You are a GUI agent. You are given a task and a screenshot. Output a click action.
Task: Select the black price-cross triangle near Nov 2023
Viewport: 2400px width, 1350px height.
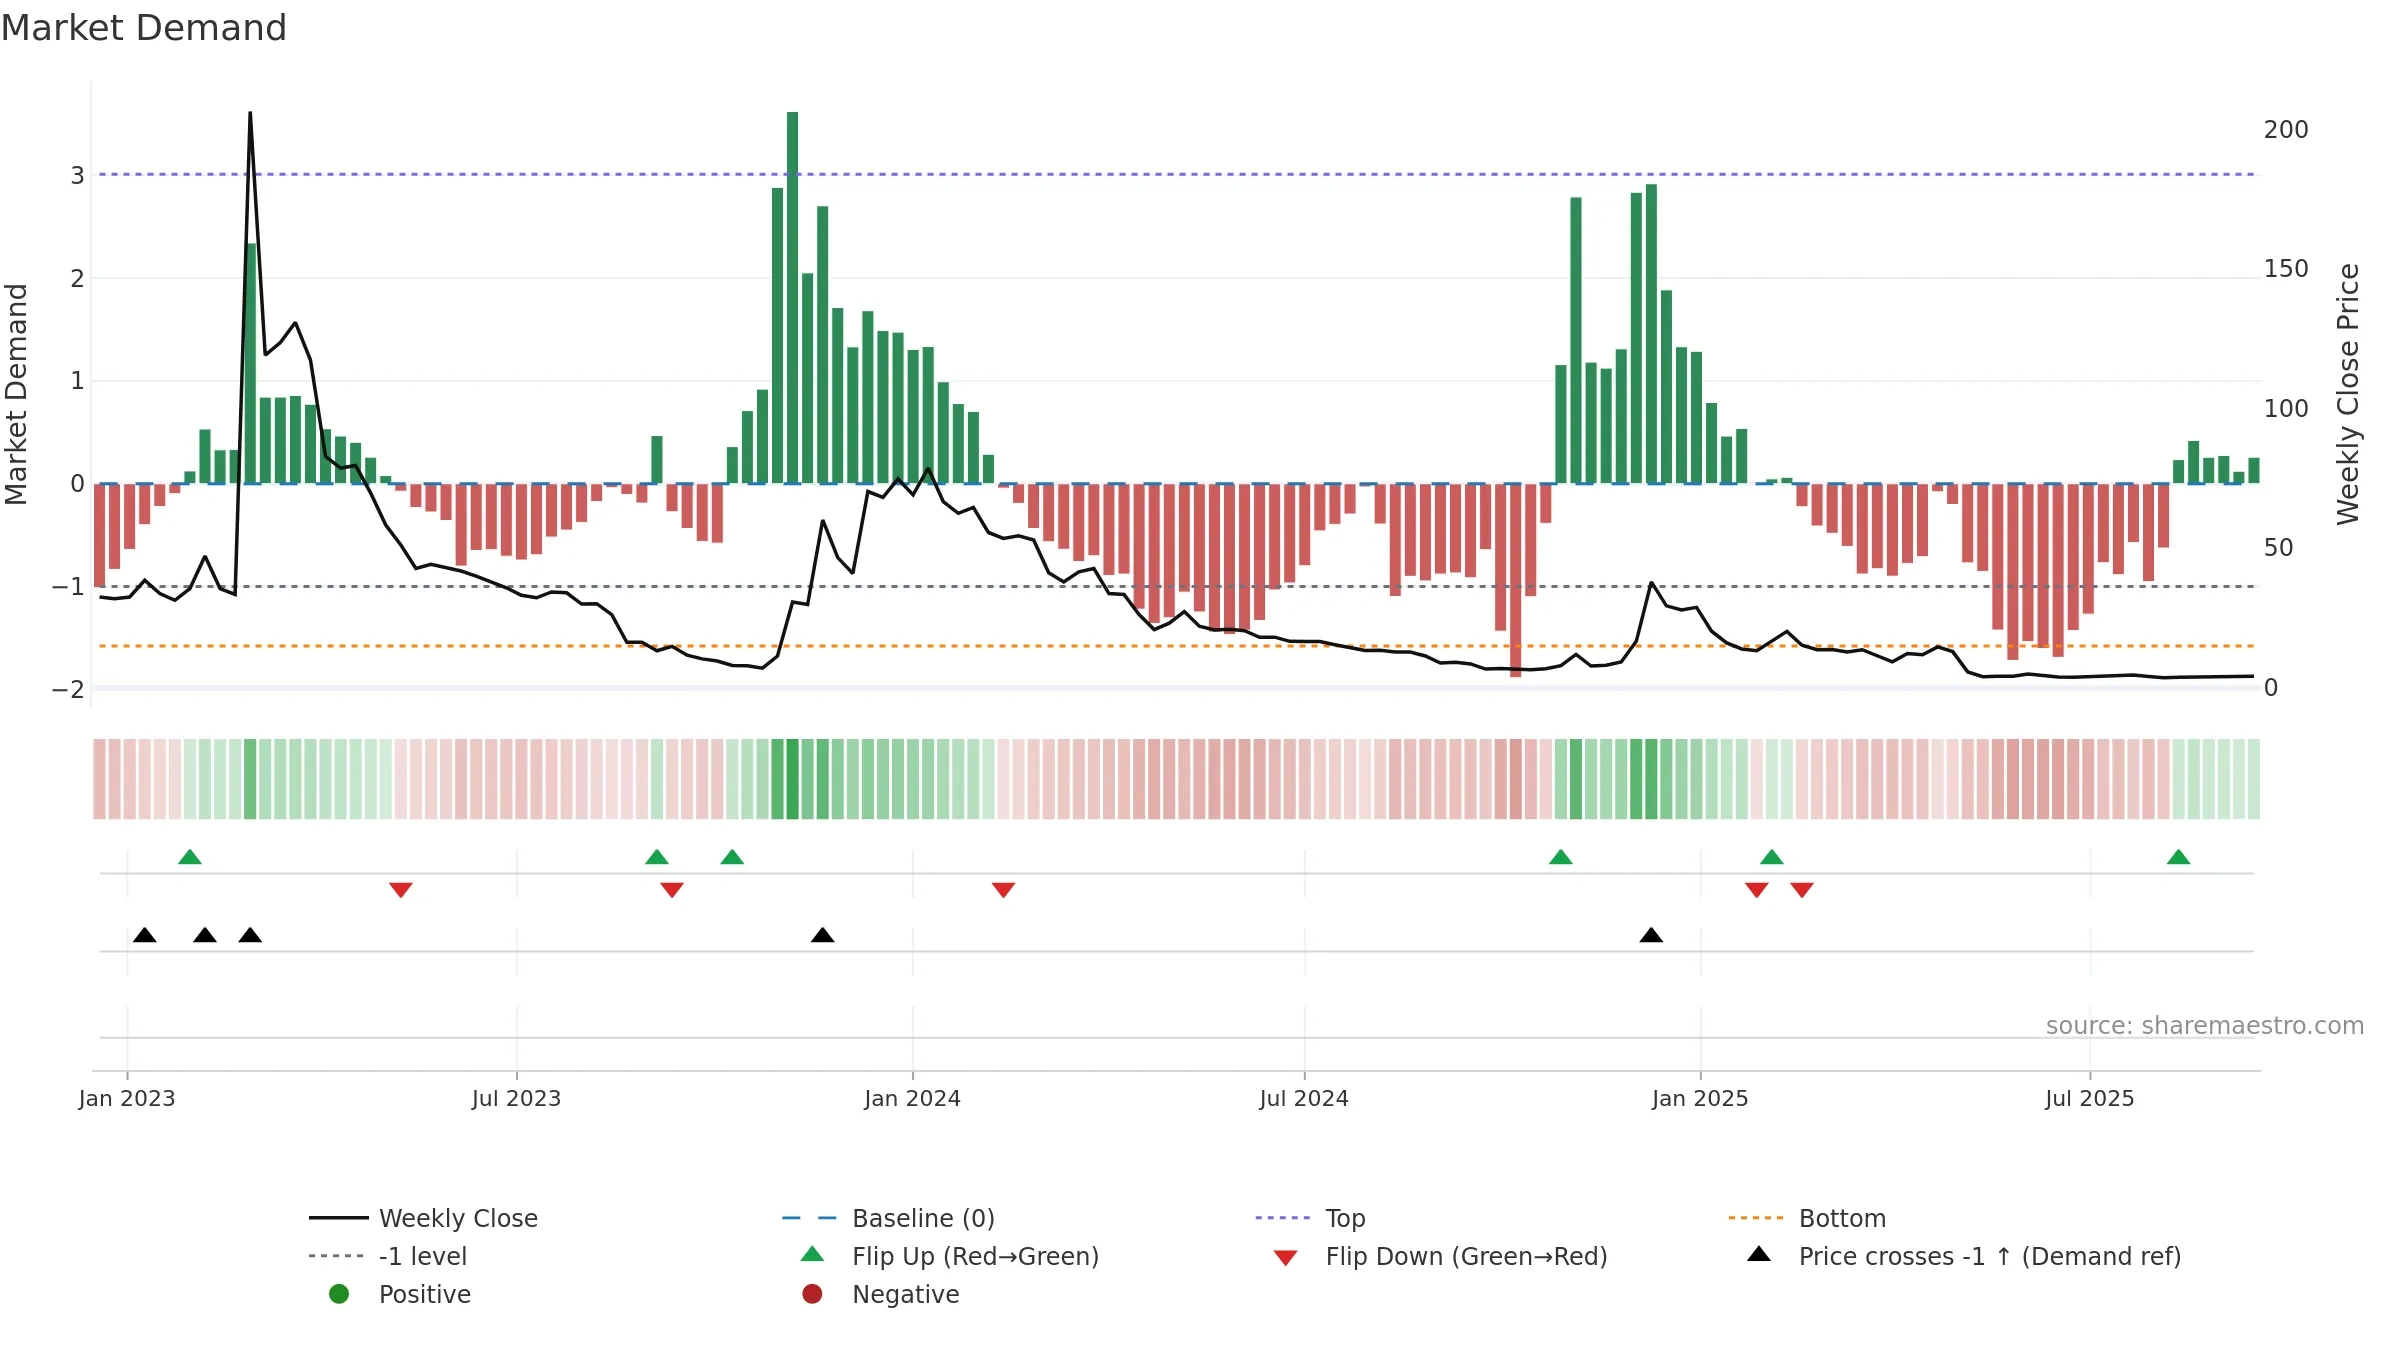tap(823, 935)
